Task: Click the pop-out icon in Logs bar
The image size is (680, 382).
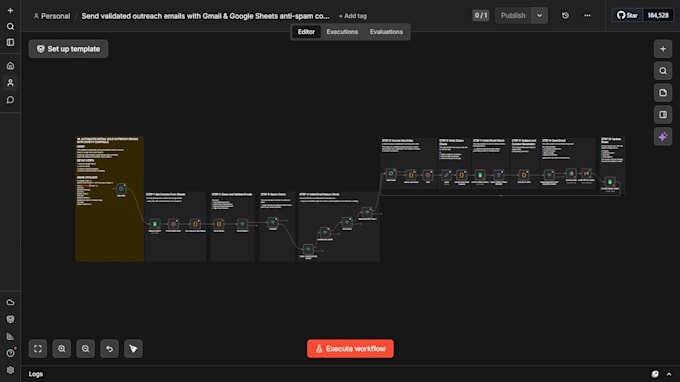Action: (655, 374)
